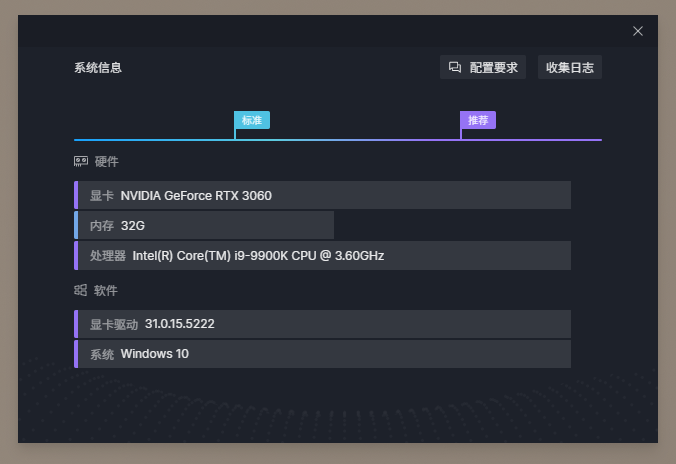
Task: Click the 硬件 graphics card icon
Action: point(81,161)
